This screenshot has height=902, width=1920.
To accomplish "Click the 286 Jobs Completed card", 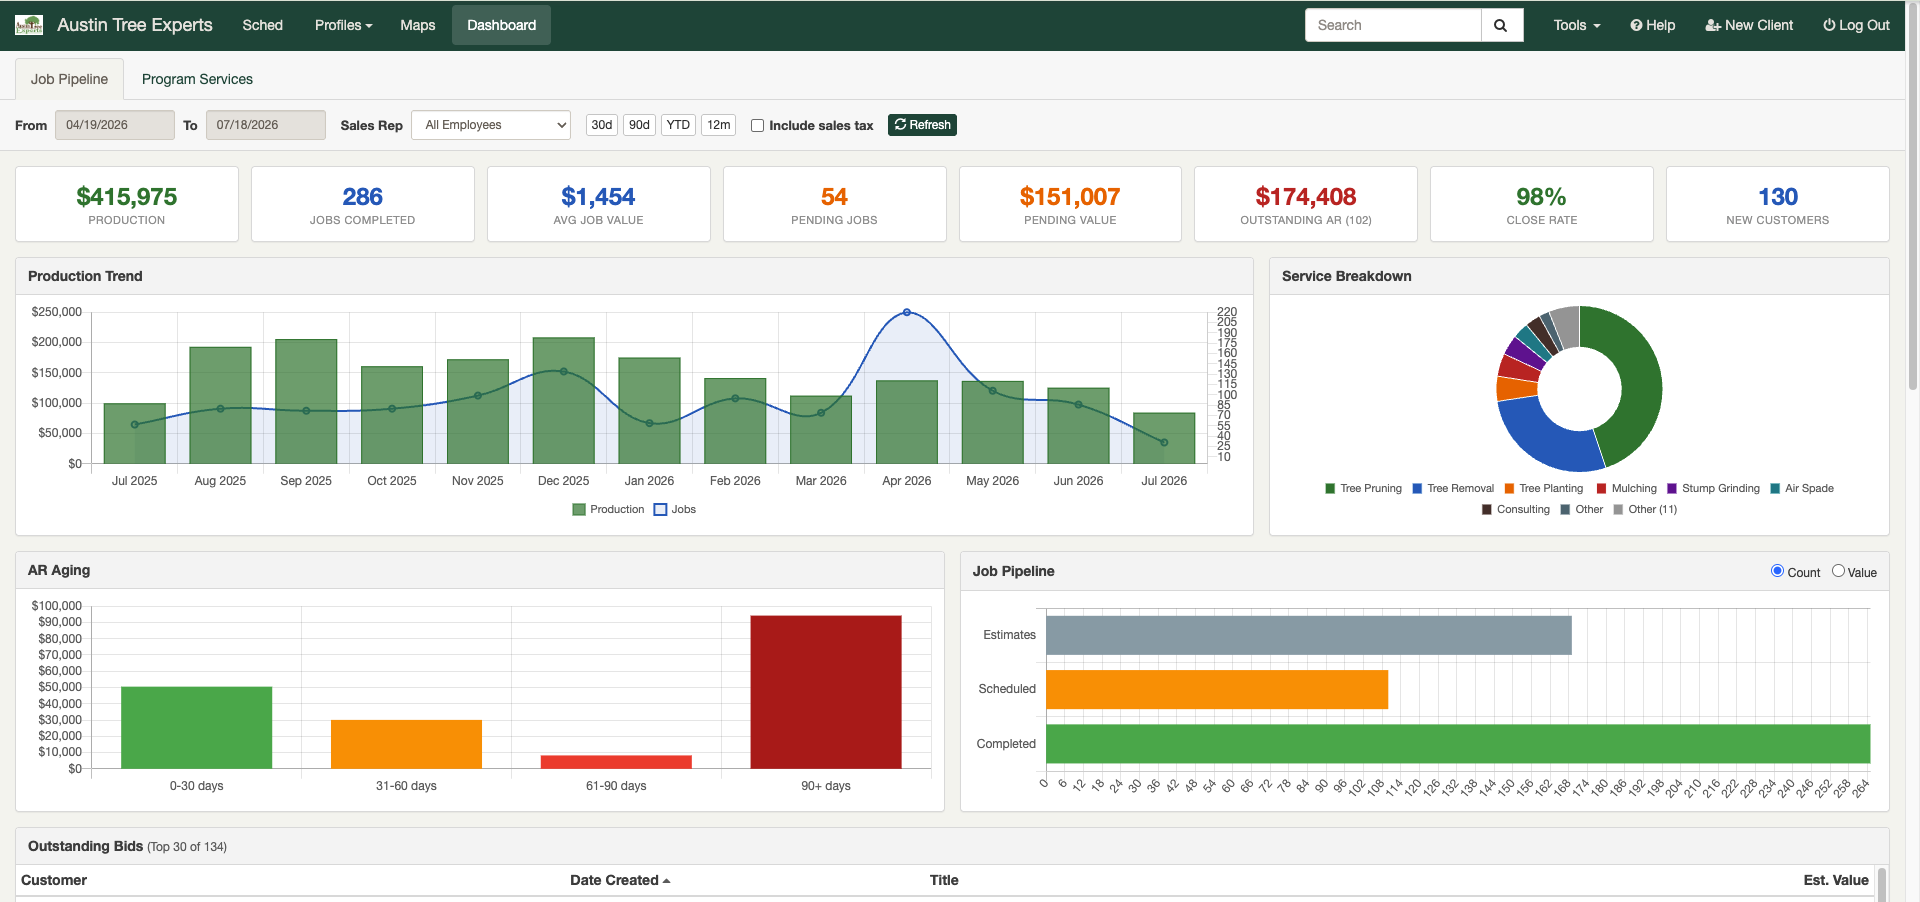I will (363, 204).
